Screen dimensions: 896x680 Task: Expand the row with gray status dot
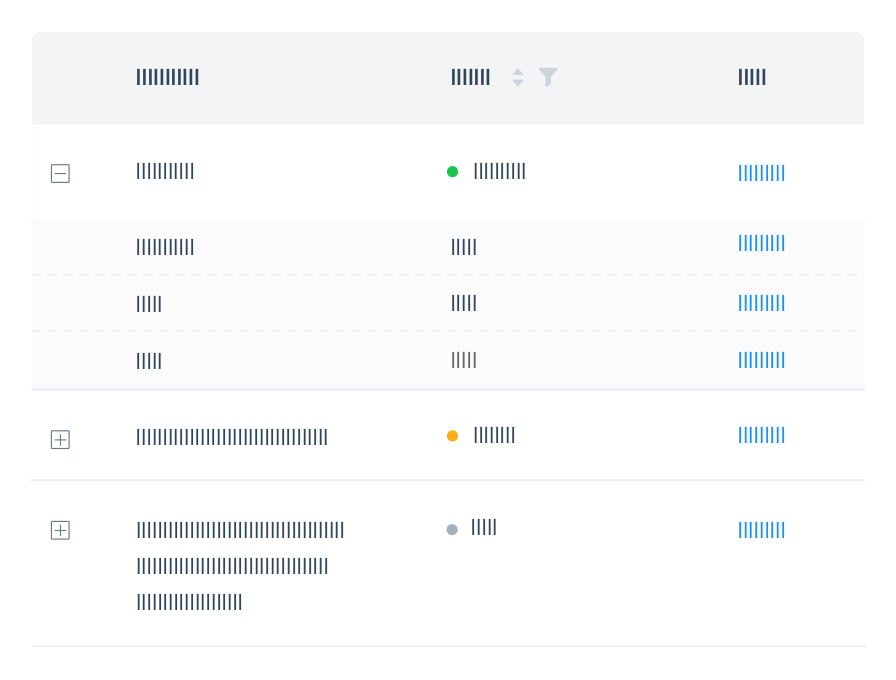tap(60, 530)
